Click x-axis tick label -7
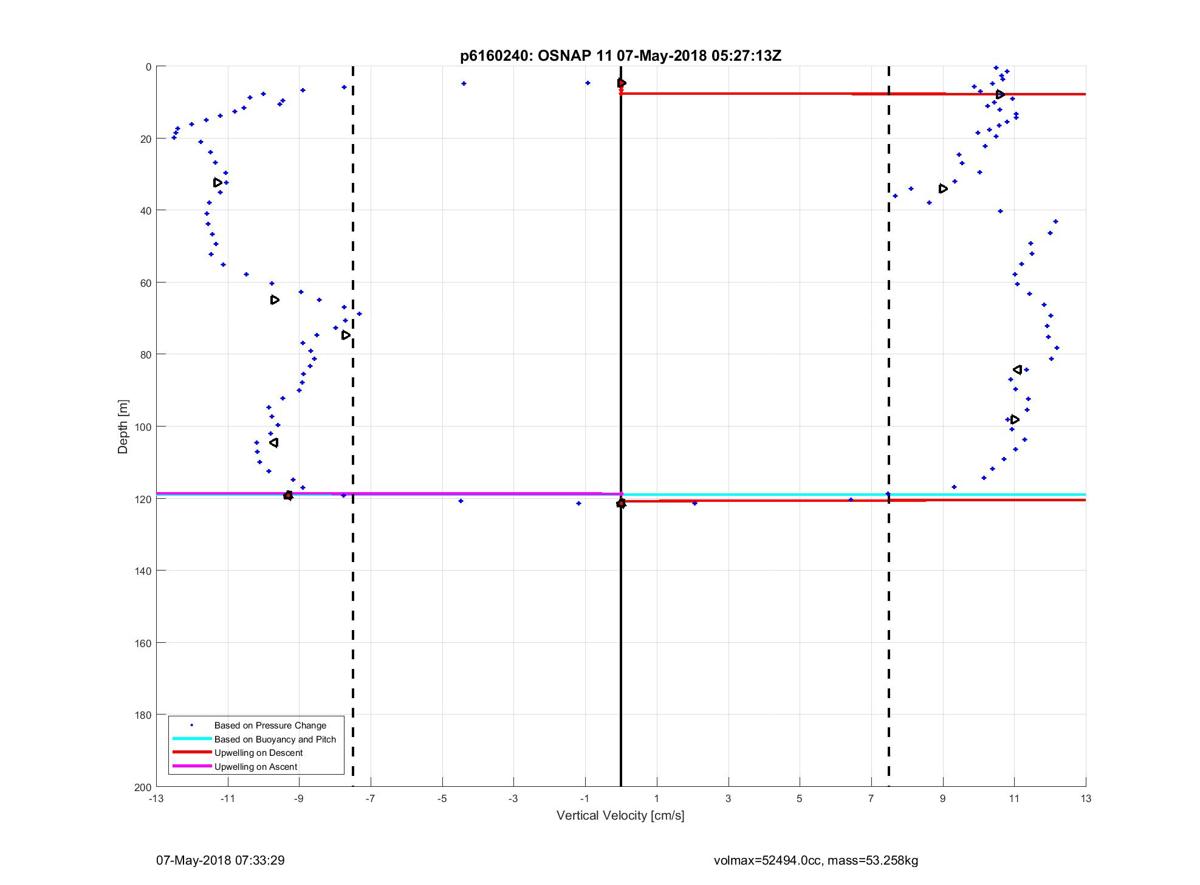 [x=370, y=799]
